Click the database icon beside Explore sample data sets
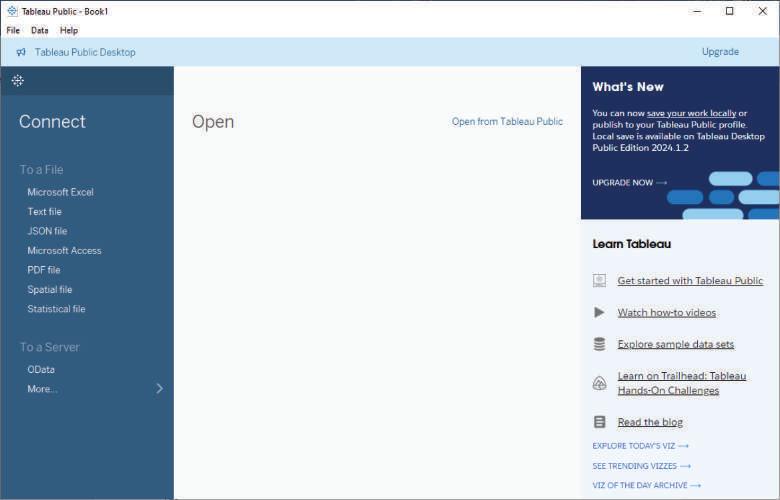The height and width of the screenshot is (500, 780). pyautogui.click(x=599, y=344)
